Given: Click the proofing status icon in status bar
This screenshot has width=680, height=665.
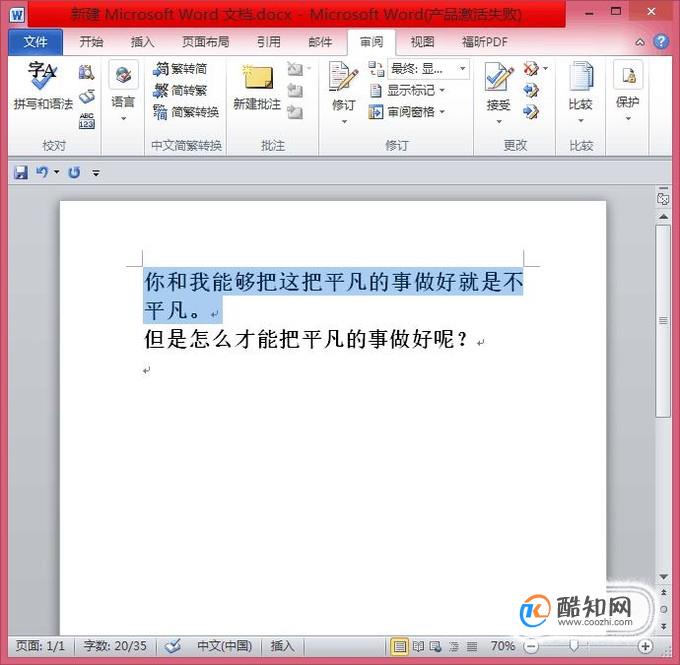Looking at the screenshot, I should [172, 646].
